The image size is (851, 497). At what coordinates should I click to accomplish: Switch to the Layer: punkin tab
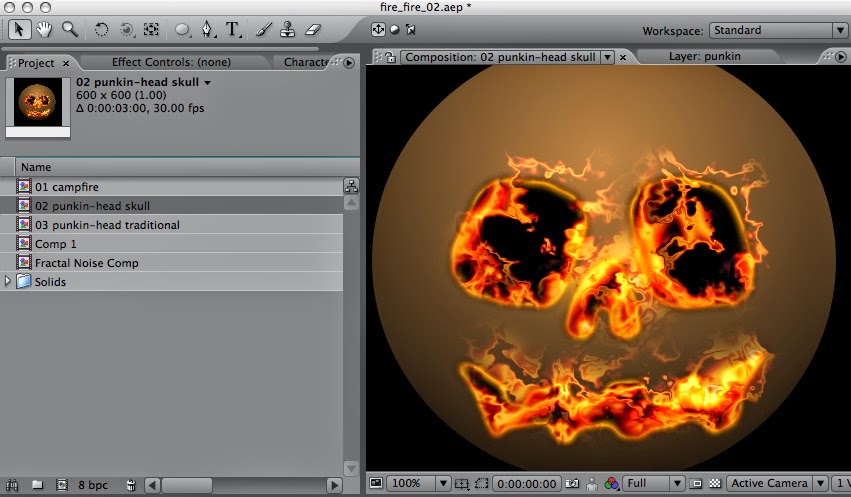(x=704, y=57)
